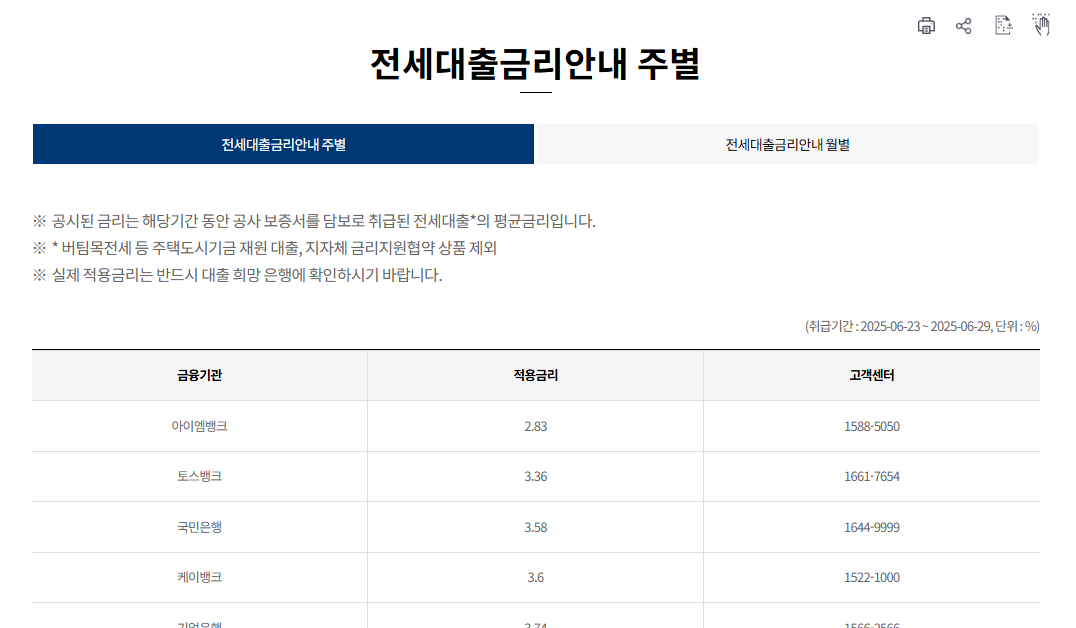This screenshot has height=628, width=1076.
Task: Click the 금융기관 column header
Action: tap(200, 375)
